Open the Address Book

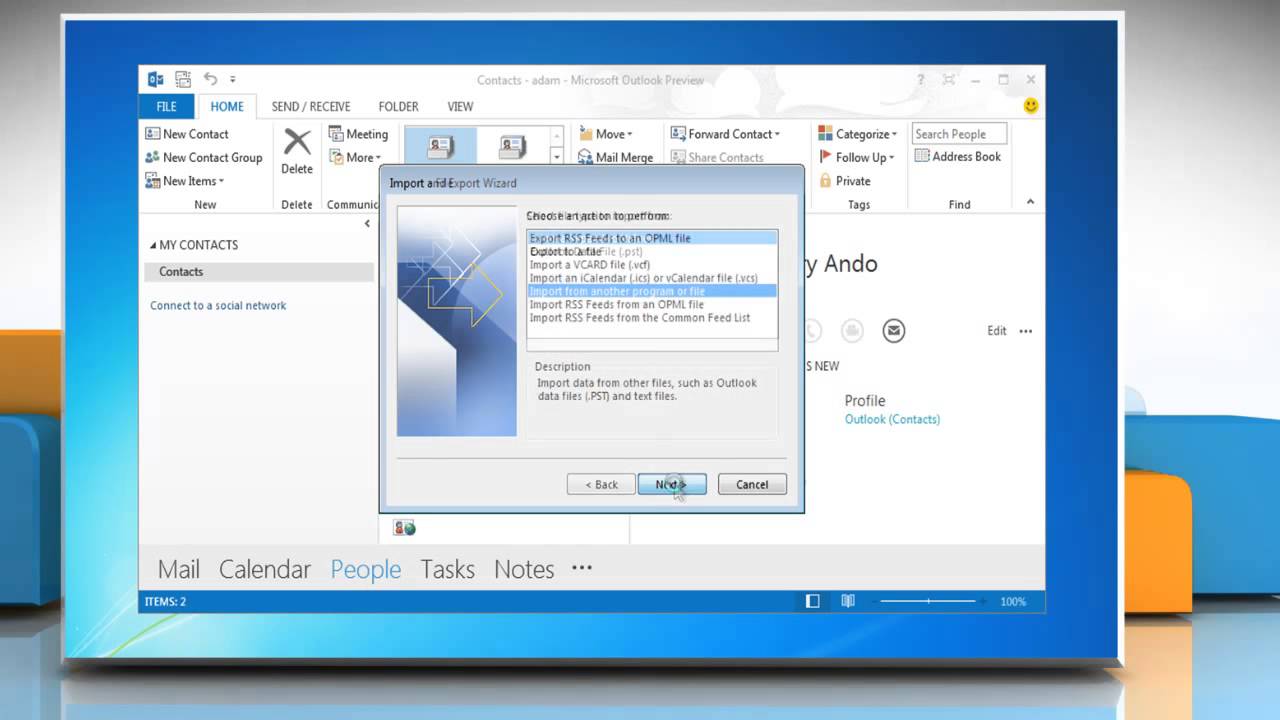[958, 157]
